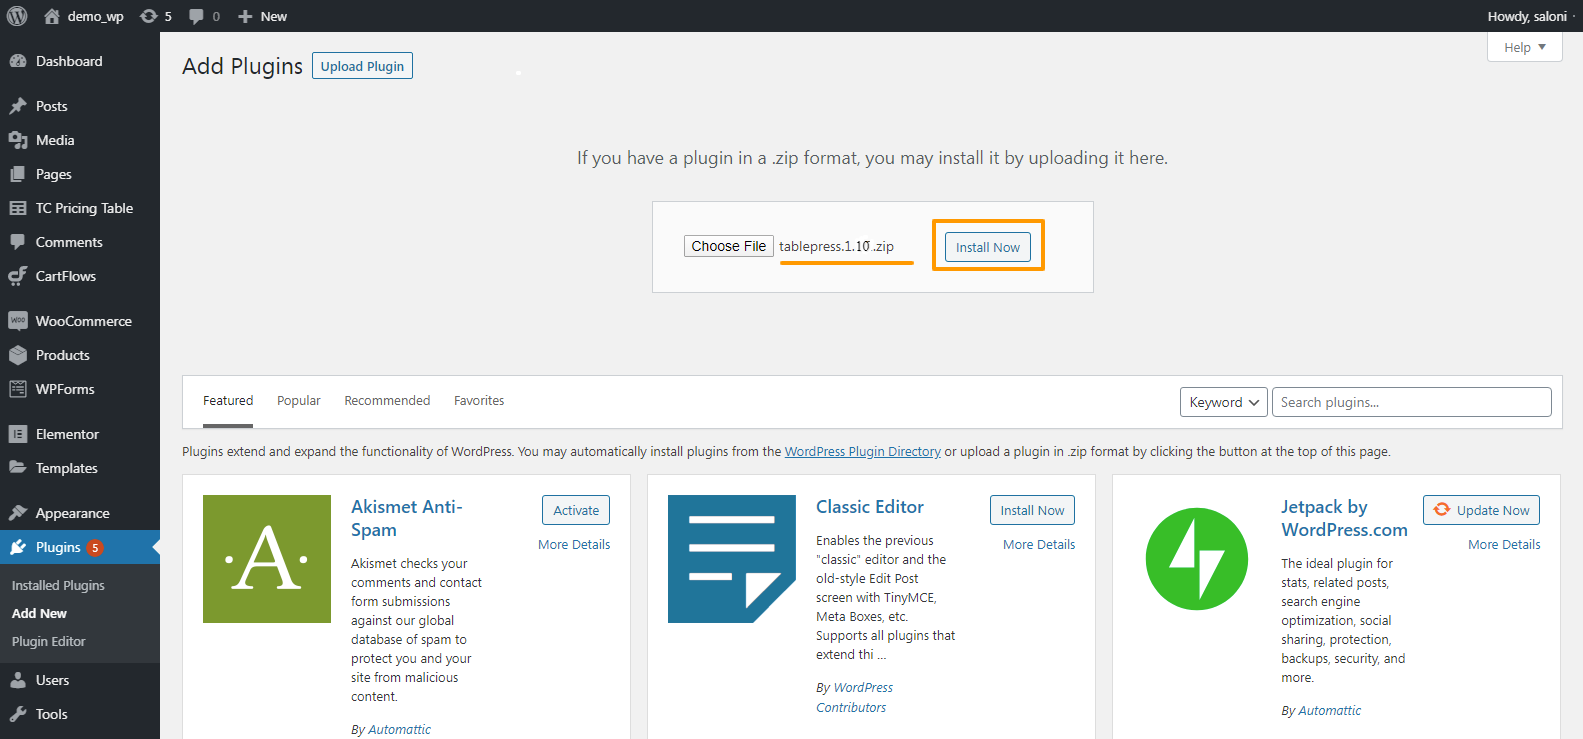Click the plus New icon
Image resolution: width=1583 pixels, height=739 pixels.
(x=245, y=16)
